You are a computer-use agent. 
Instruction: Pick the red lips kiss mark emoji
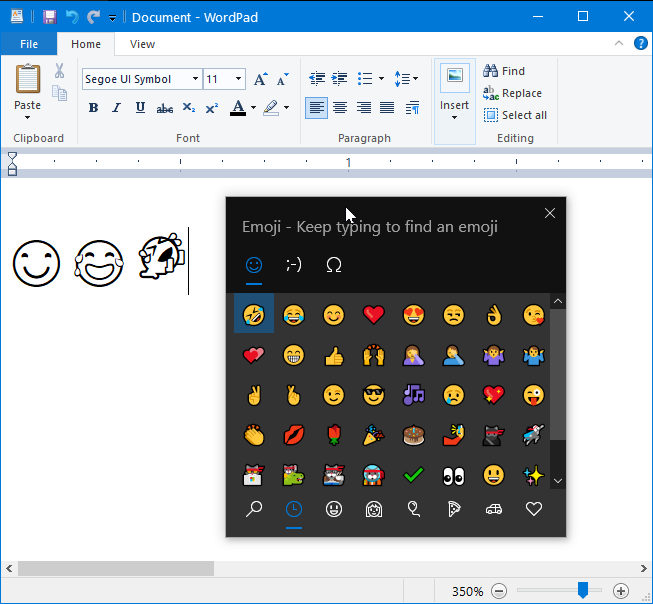(x=294, y=435)
